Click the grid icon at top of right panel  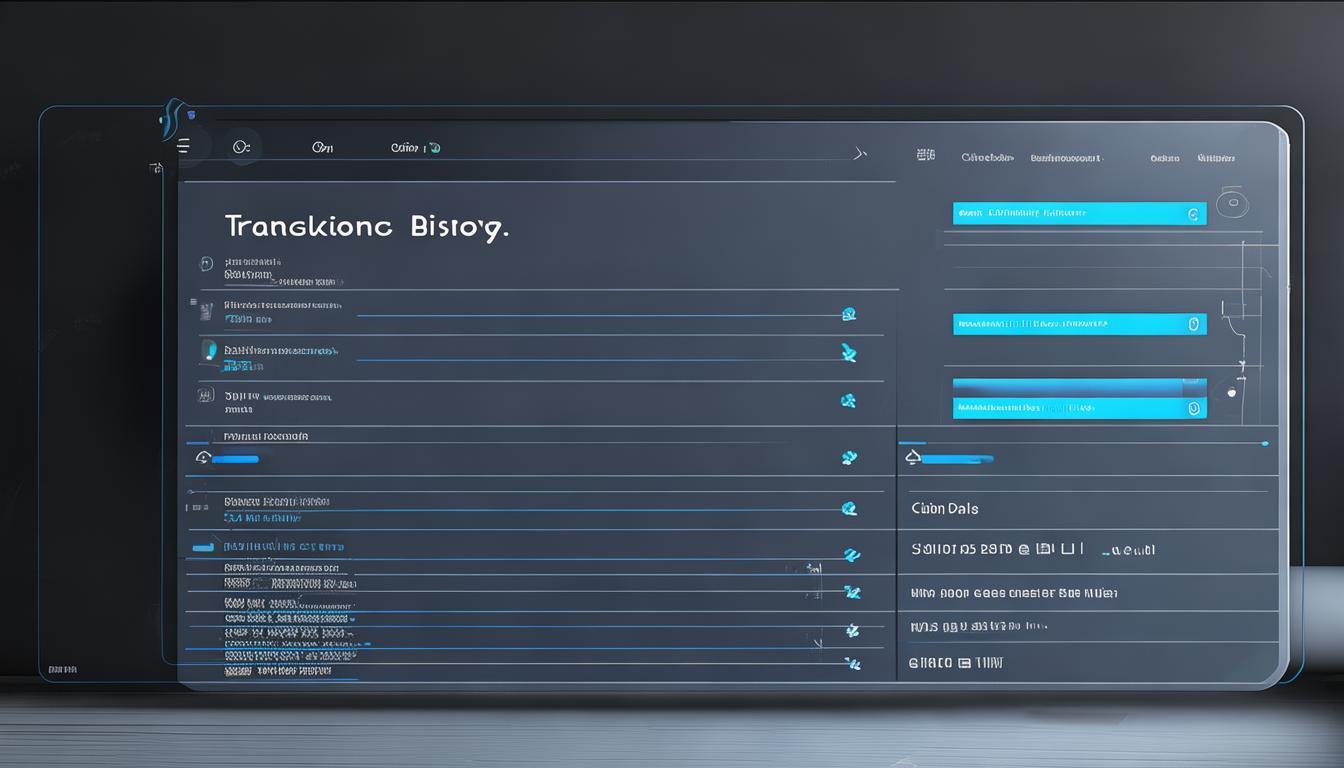pos(925,155)
